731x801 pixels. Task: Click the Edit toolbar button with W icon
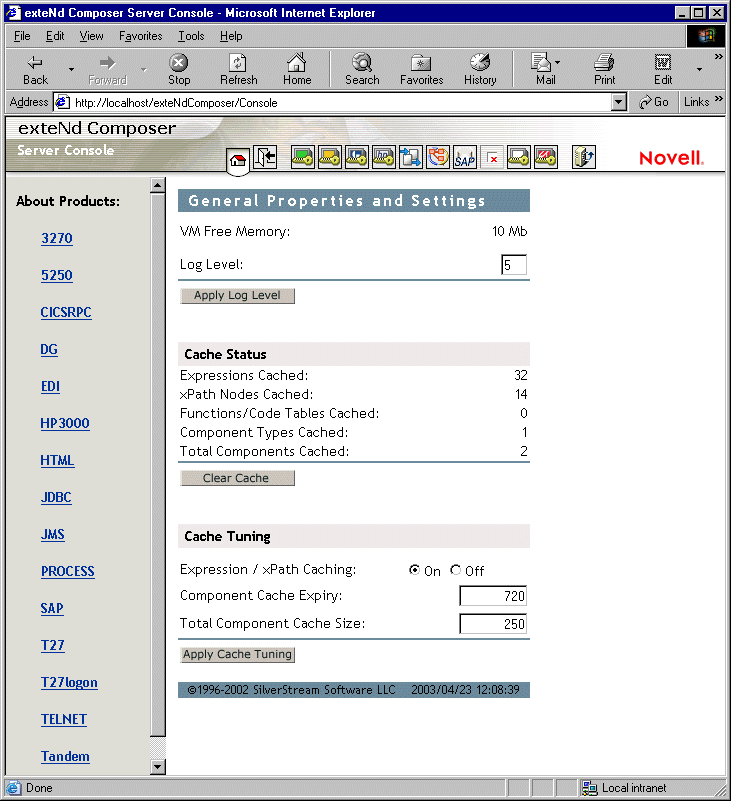pyautogui.click(x=663, y=69)
